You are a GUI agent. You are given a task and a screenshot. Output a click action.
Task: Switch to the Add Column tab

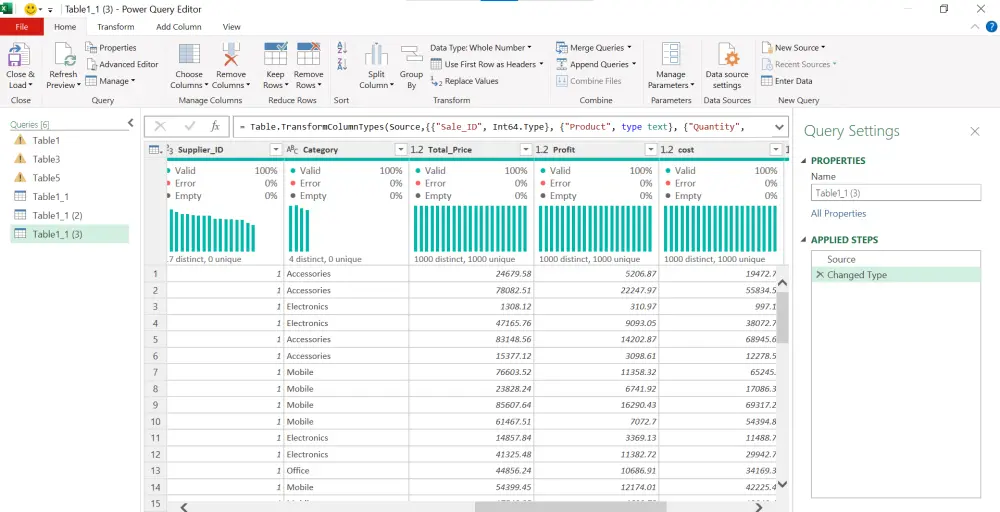click(x=179, y=27)
